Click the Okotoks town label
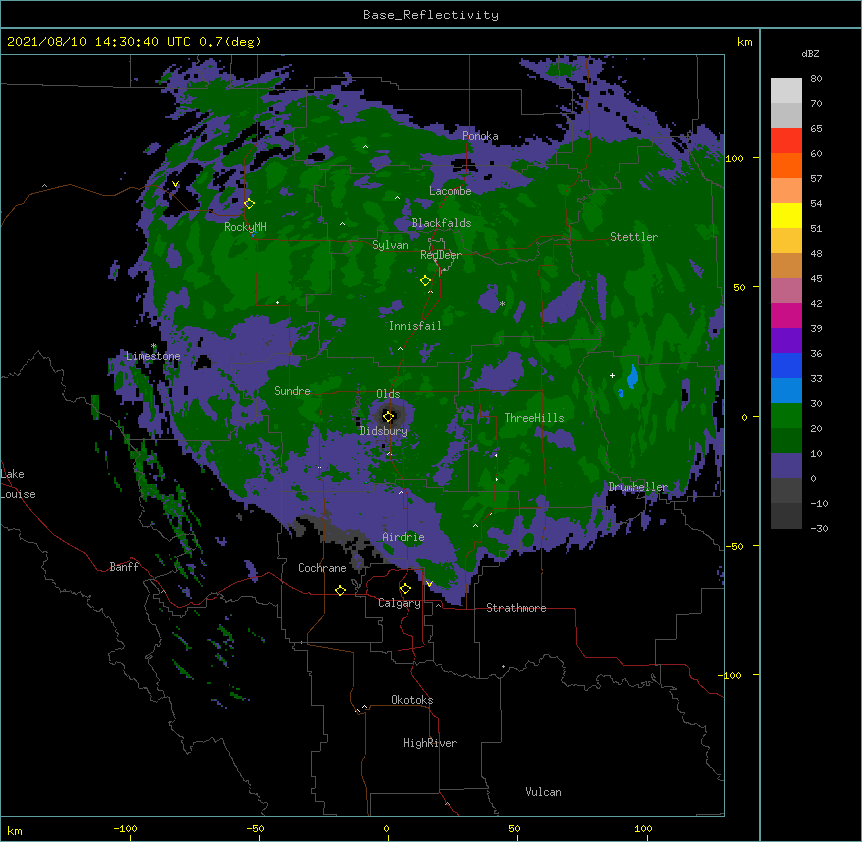Screen dimensions: 862x842 tap(412, 700)
